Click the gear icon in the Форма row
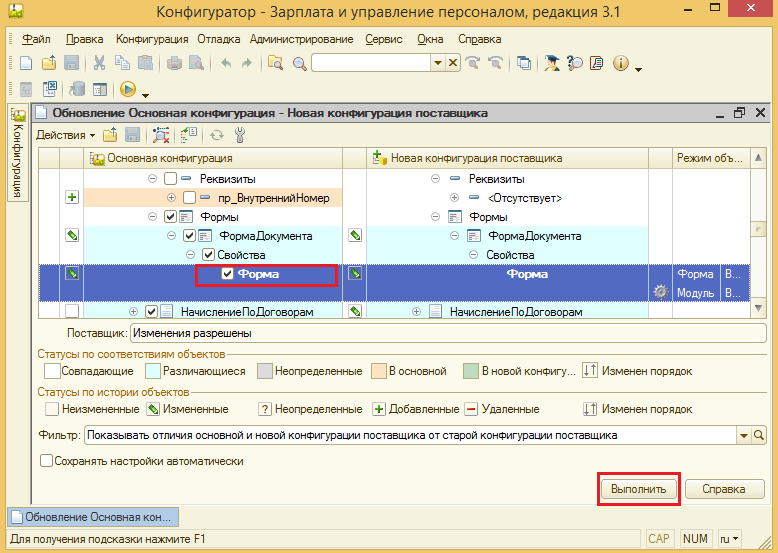 [660, 292]
